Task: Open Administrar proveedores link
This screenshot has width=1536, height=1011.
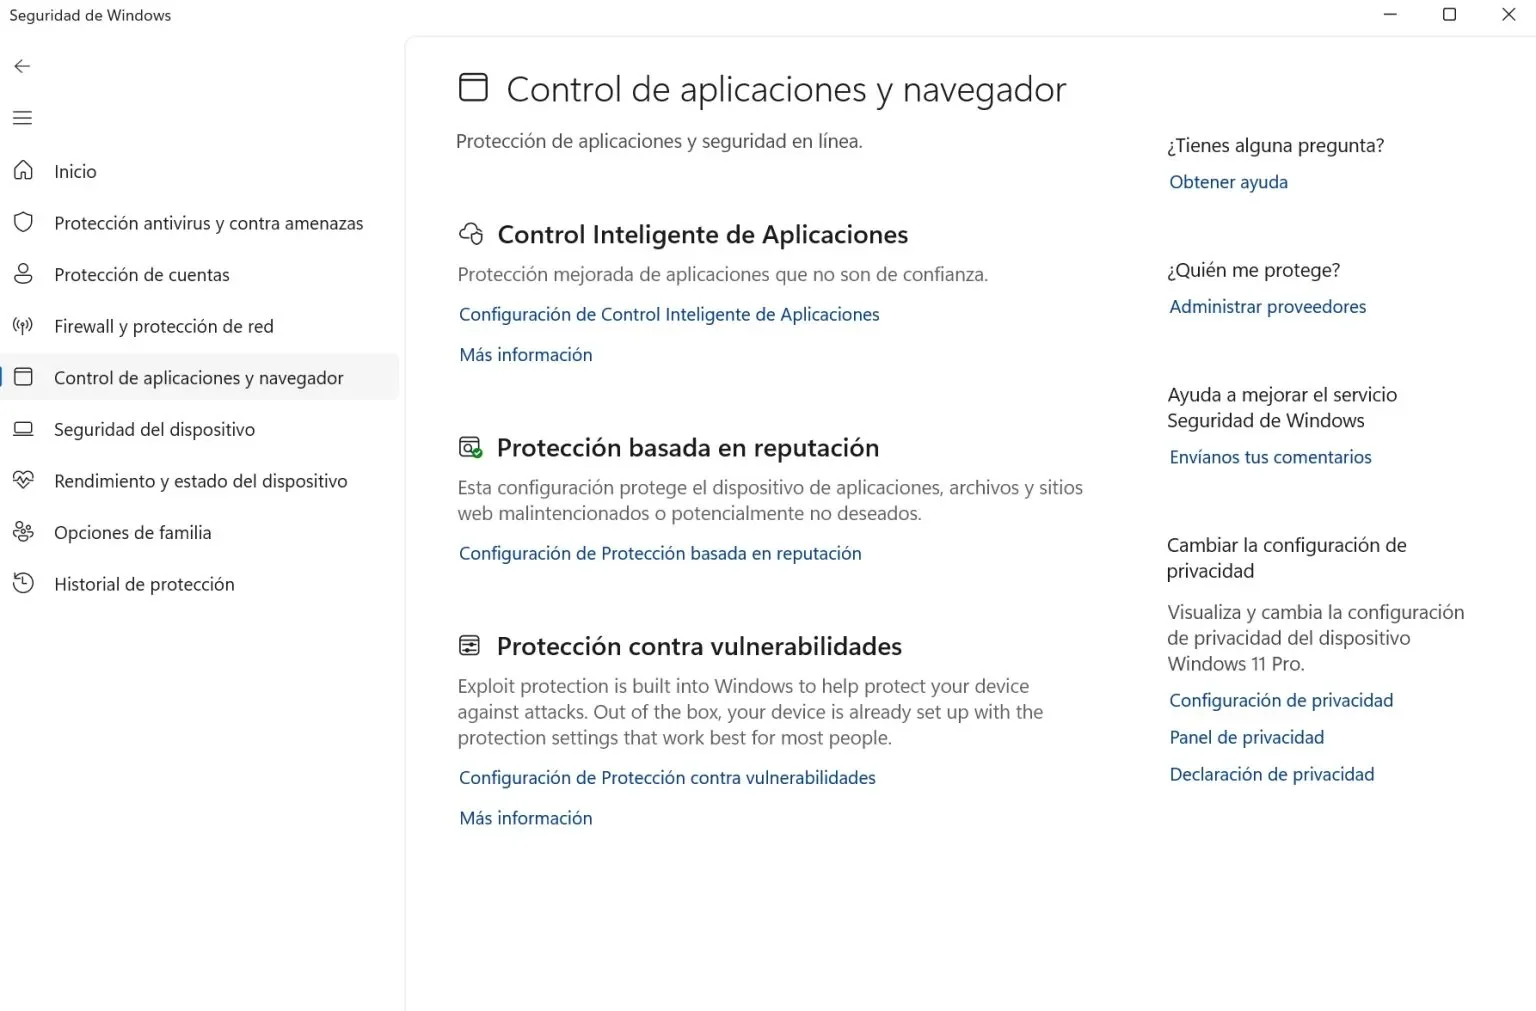Action: 1267,306
